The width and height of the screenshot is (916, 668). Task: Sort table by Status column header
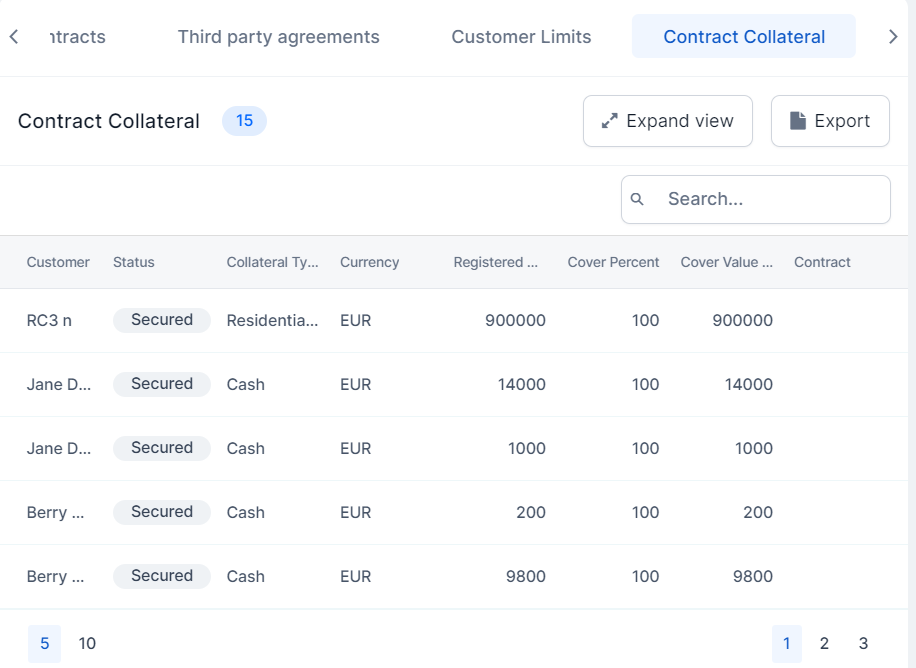[134, 262]
